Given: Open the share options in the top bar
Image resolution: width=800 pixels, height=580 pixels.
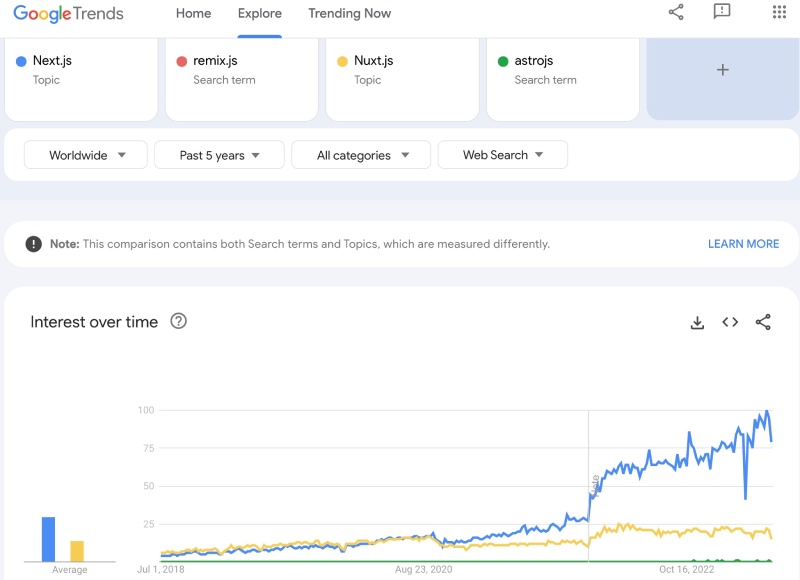Looking at the screenshot, I should pos(675,13).
